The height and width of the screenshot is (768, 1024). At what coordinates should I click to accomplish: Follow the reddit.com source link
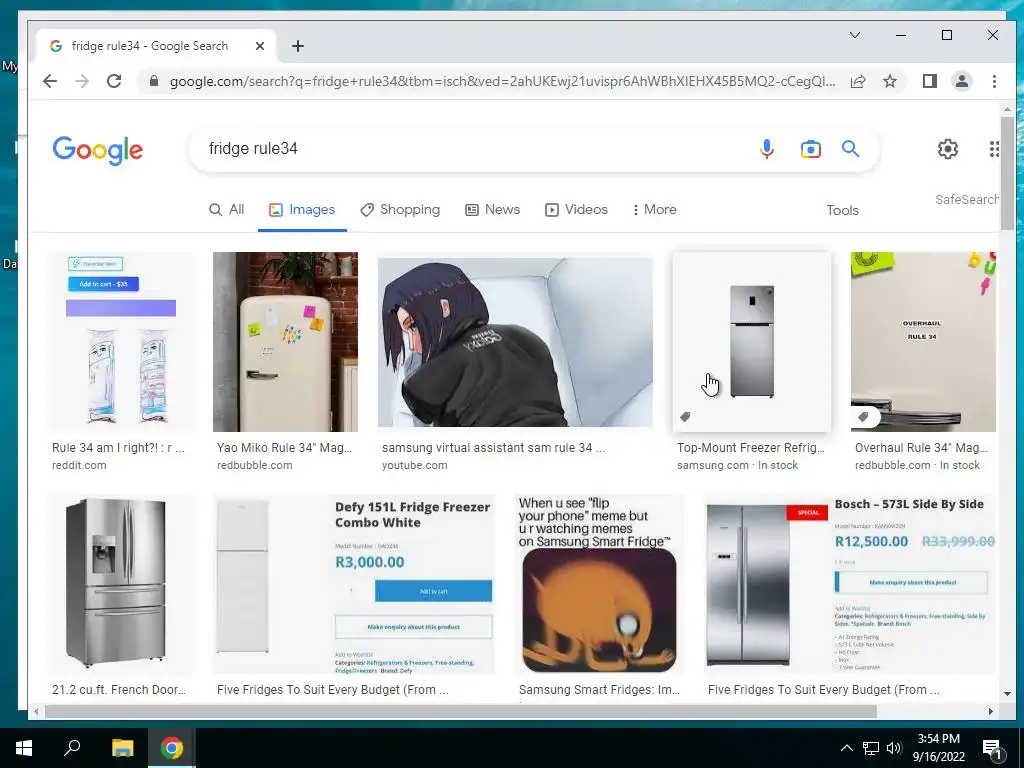(x=79, y=465)
